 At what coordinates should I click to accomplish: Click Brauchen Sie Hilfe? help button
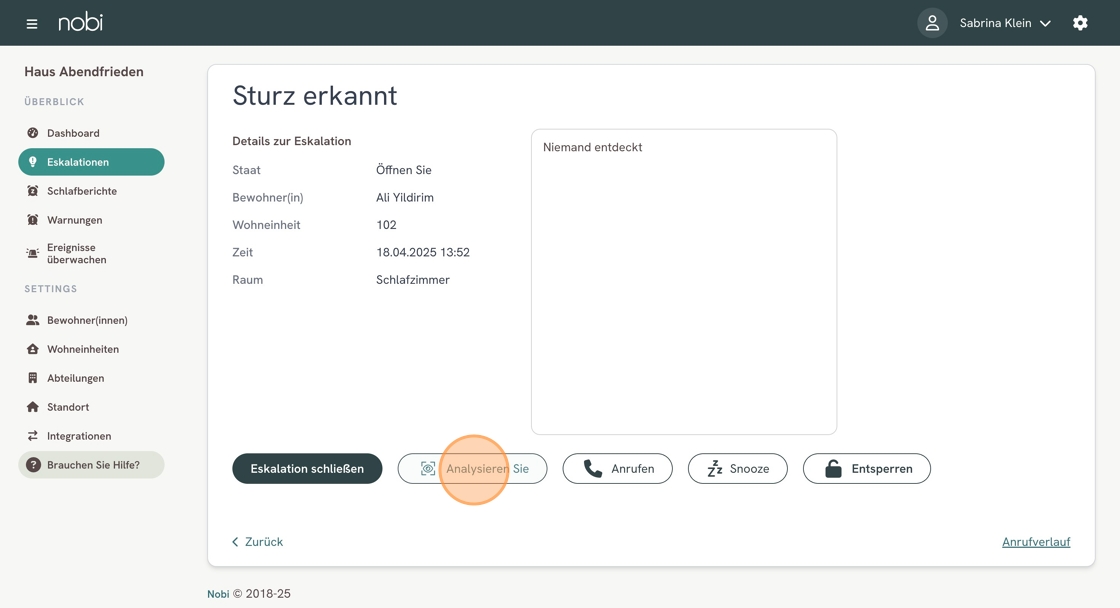coord(91,465)
